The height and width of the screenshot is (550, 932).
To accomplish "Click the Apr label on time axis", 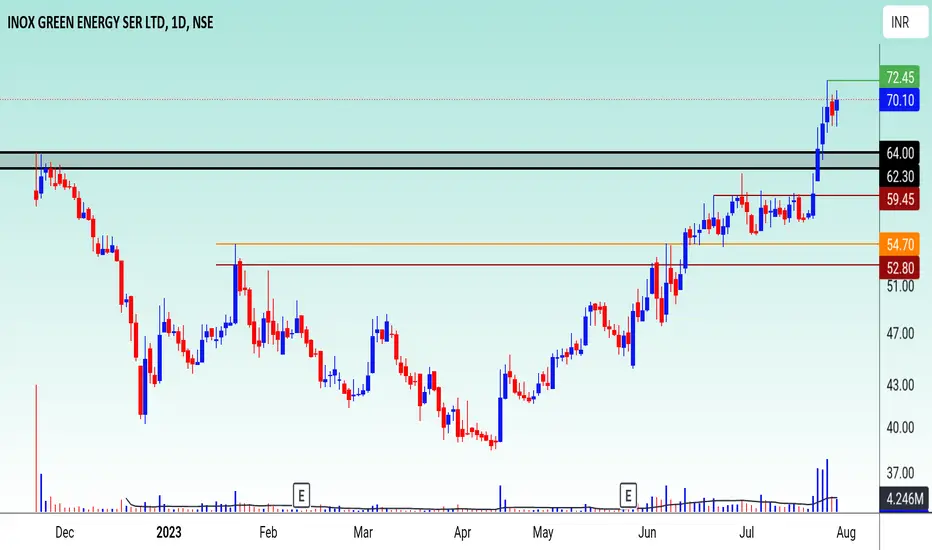I will click(462, 532).
